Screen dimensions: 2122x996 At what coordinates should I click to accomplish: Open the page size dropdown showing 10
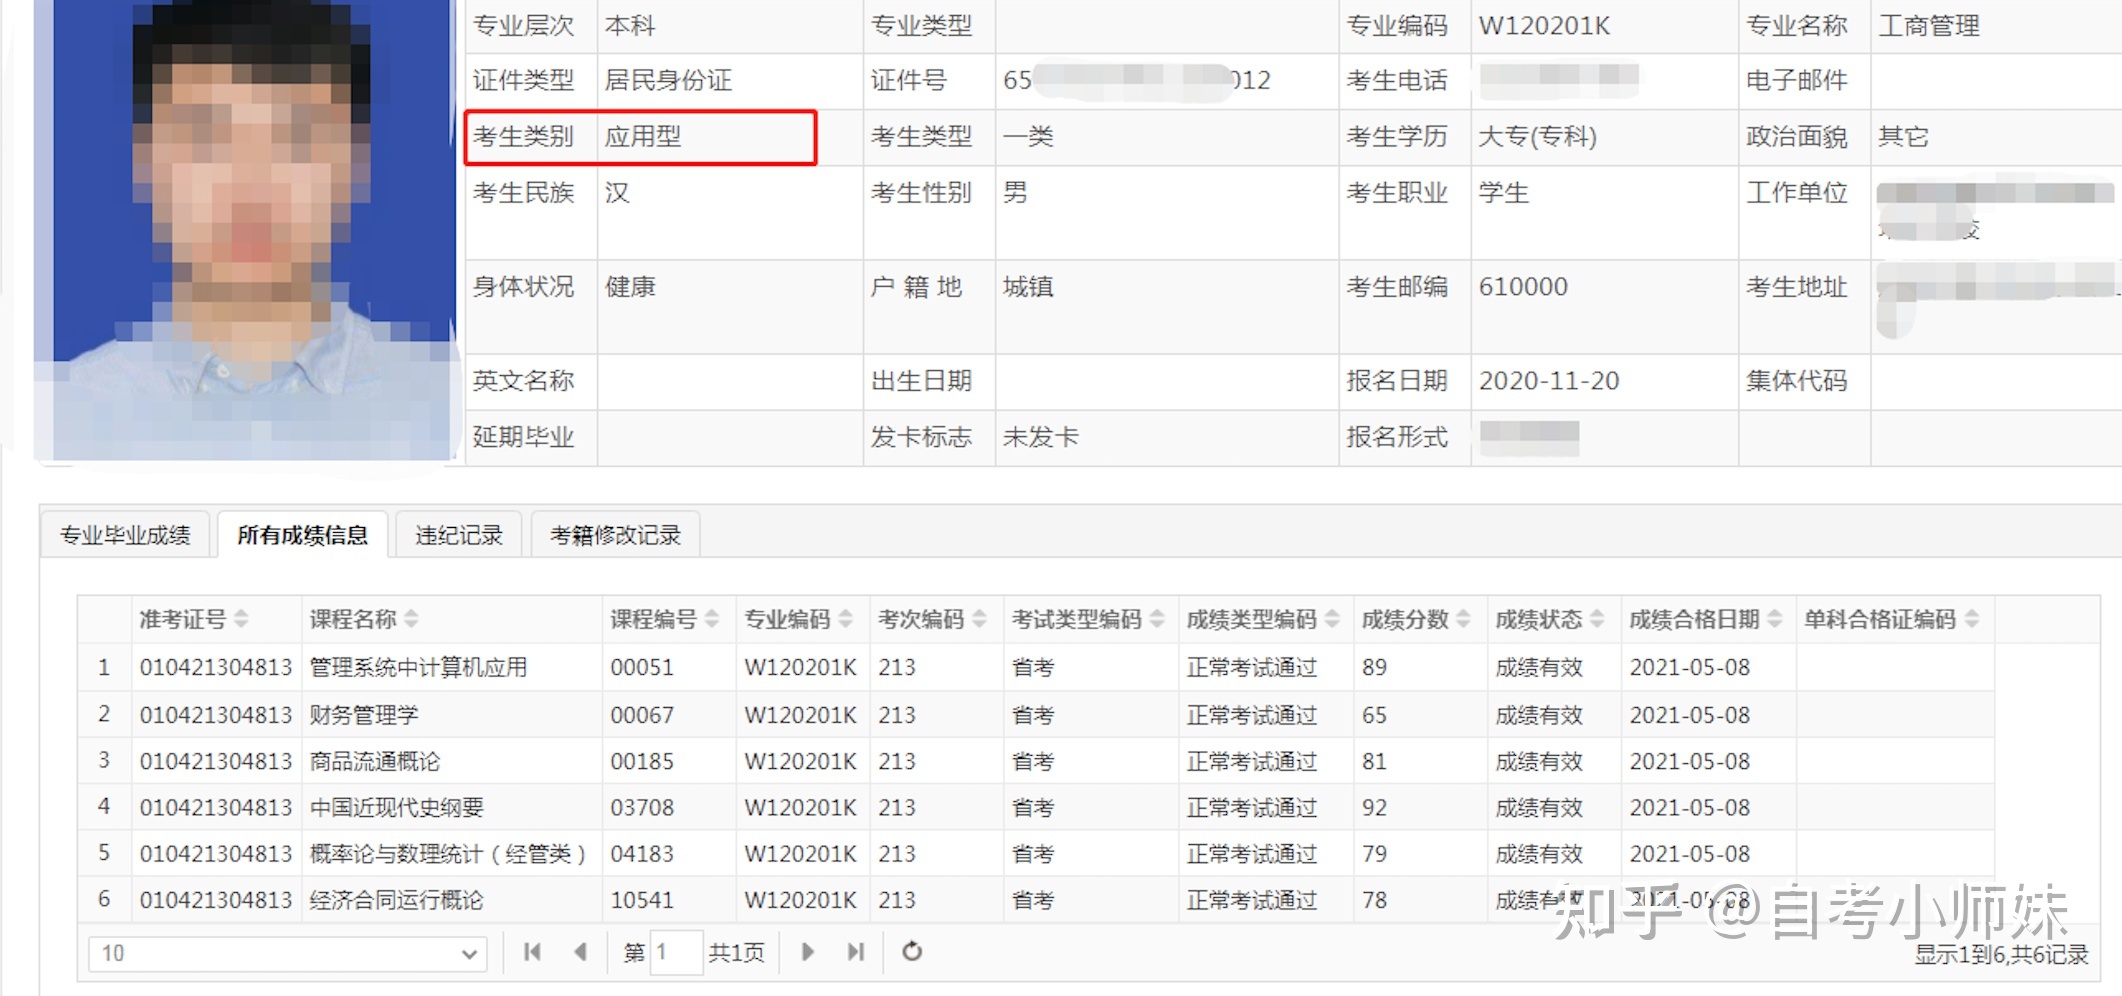[288, 954]
